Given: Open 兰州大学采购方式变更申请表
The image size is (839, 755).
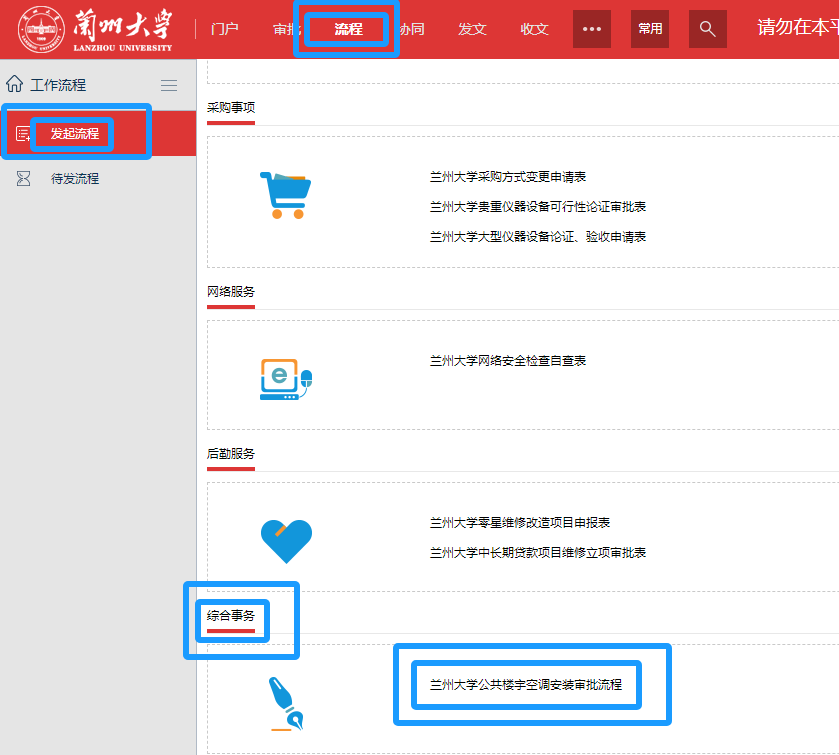Looking at the screenshot, I should tap(508, 177).
